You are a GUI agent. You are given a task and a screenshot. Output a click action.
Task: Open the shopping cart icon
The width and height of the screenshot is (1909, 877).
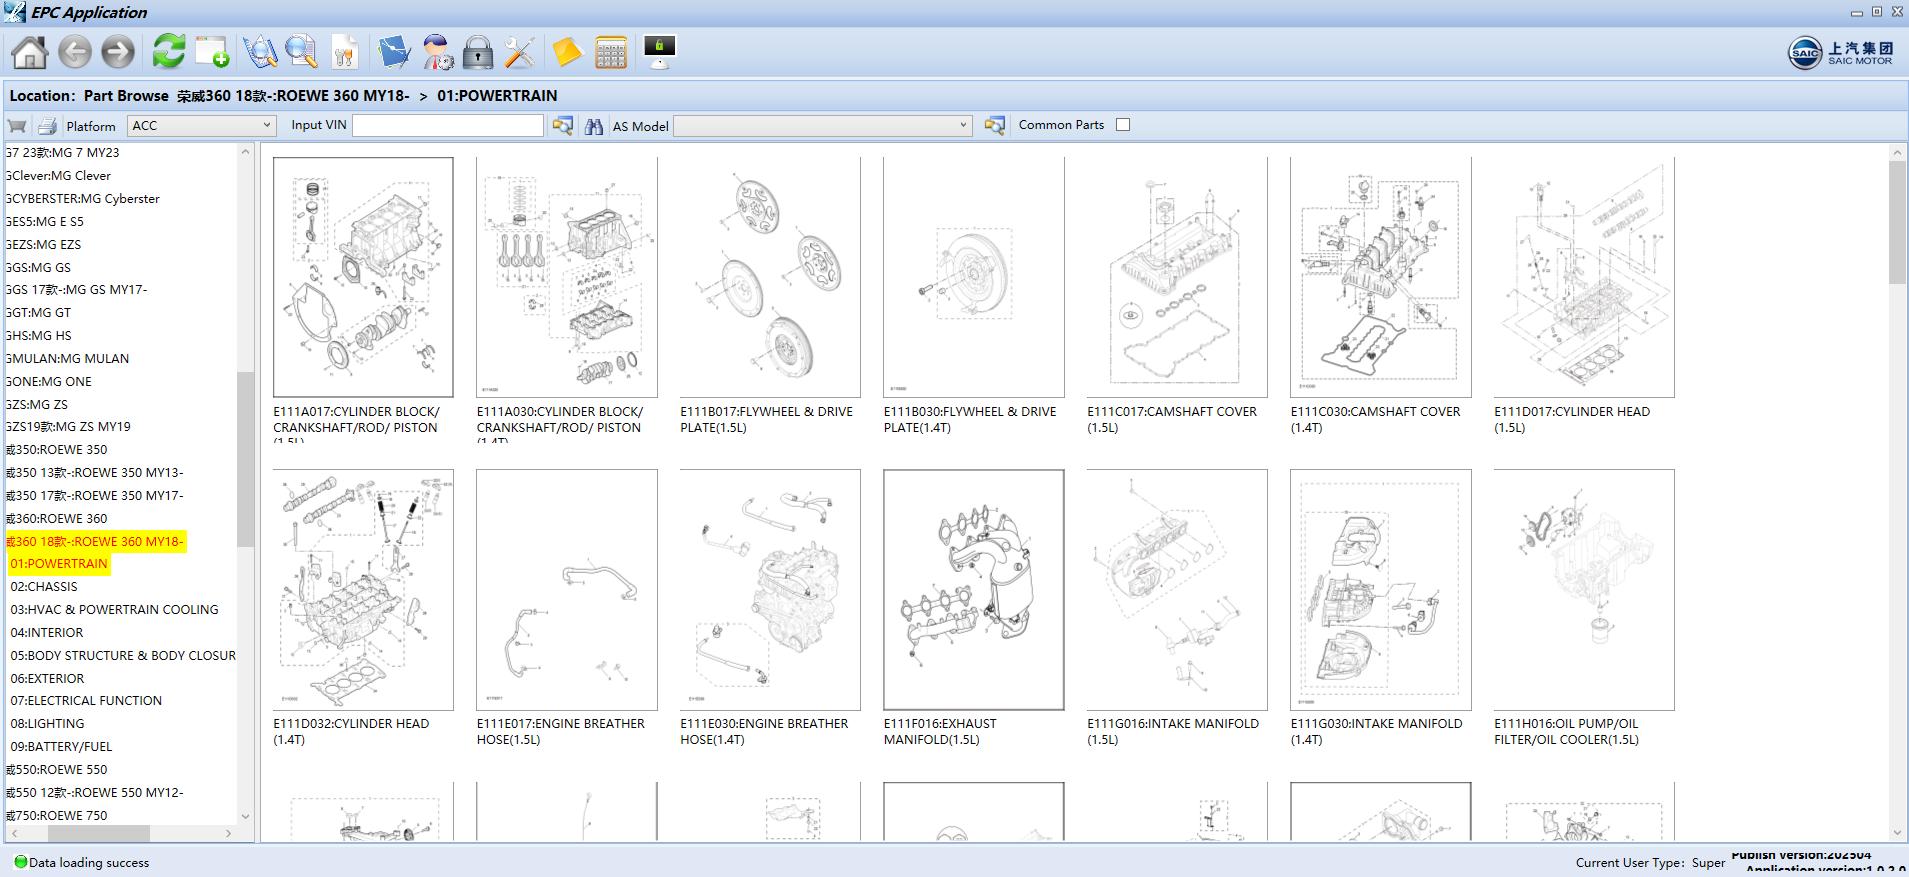[17, 126]
